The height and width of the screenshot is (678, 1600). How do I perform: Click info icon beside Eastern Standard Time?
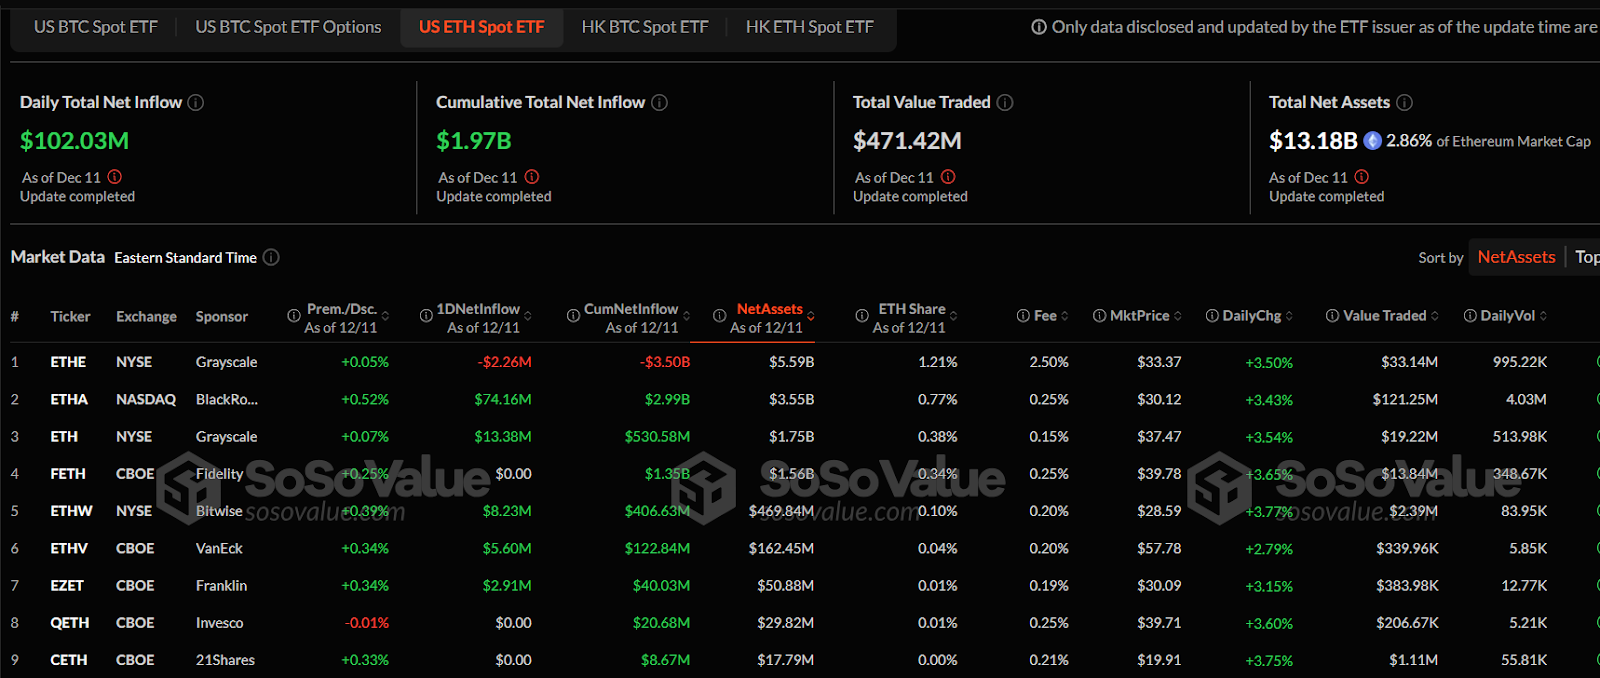point(271,257)
